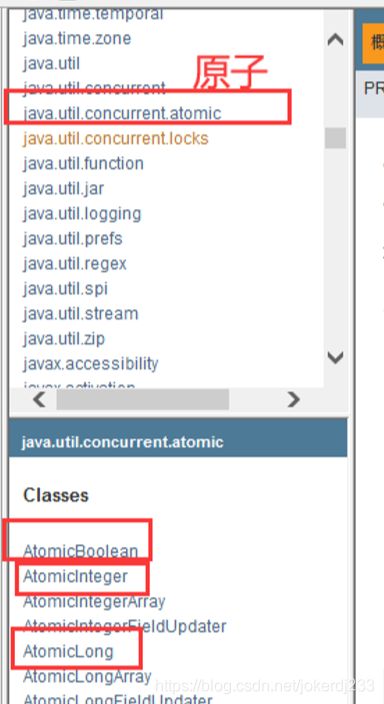
Task: Click the orange overview tab at top right
Action: 373,43
